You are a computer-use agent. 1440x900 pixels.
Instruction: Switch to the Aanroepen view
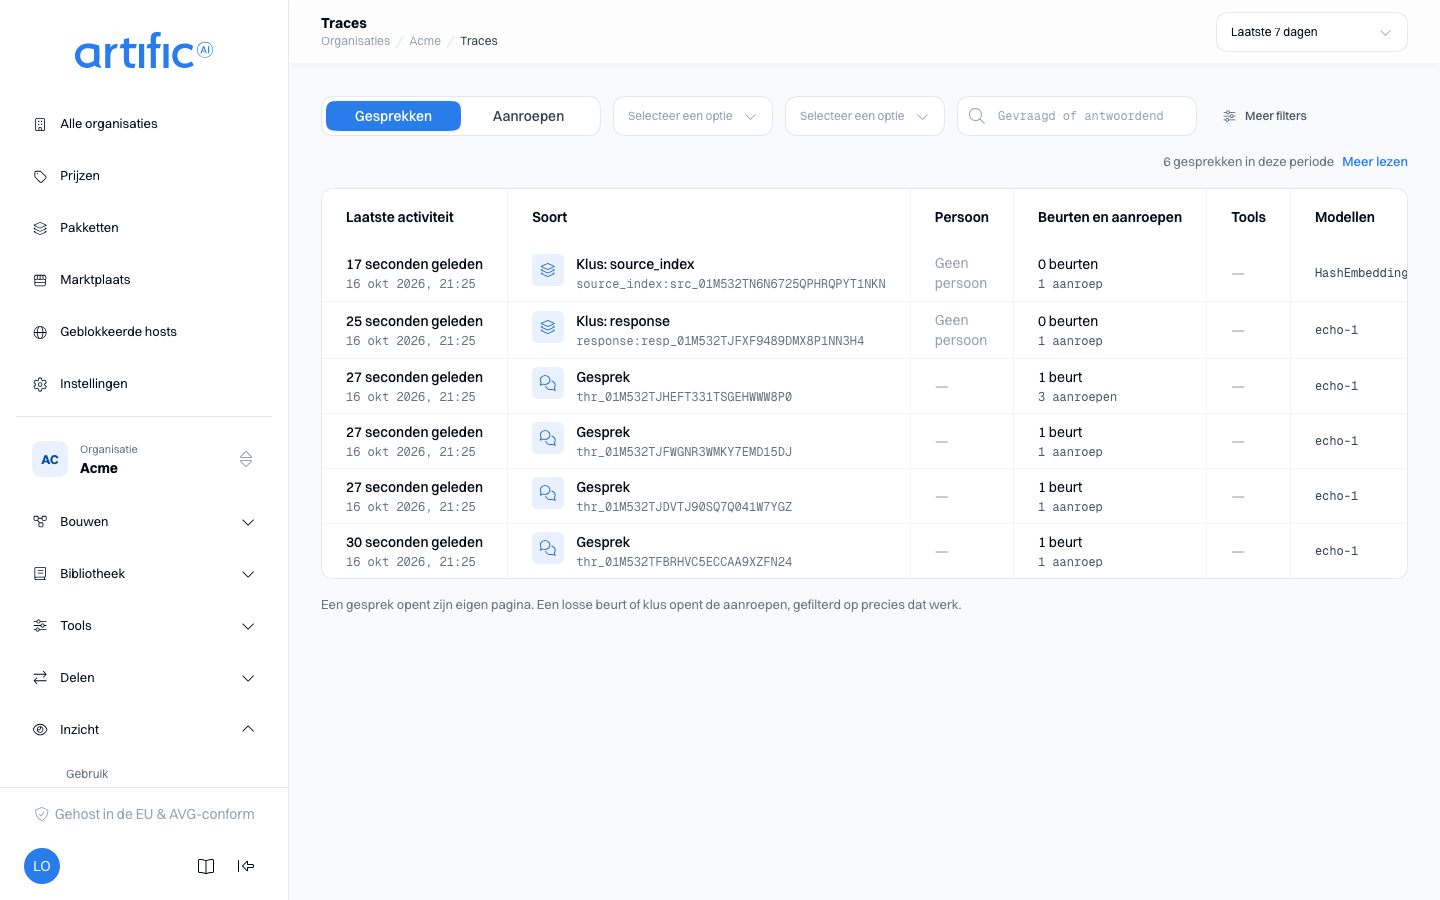(x=528, y=116)
